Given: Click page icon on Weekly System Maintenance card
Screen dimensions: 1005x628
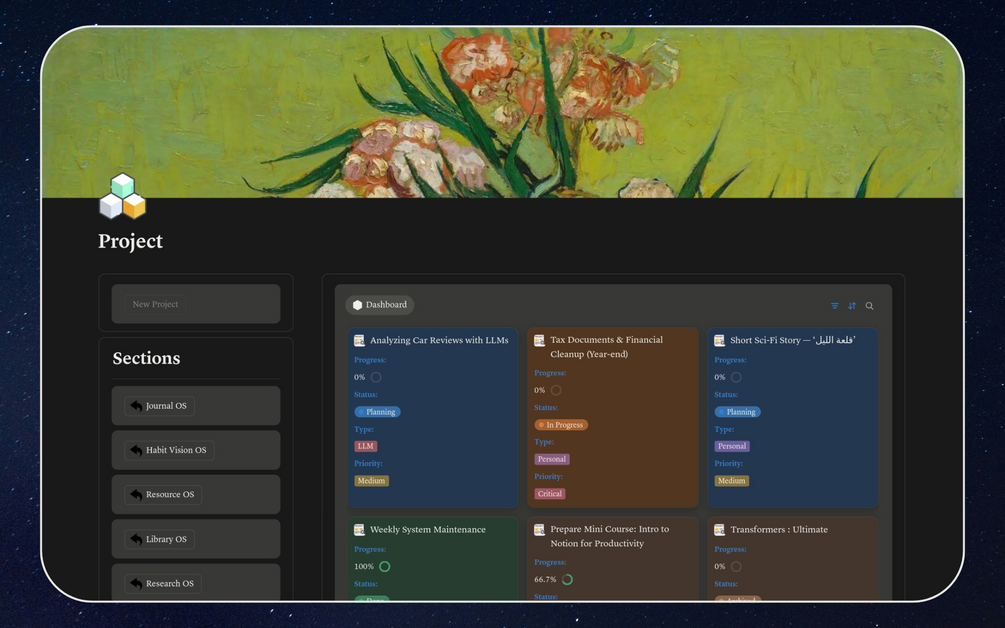Looking at the screenshot, I should (x=359, y=529).
